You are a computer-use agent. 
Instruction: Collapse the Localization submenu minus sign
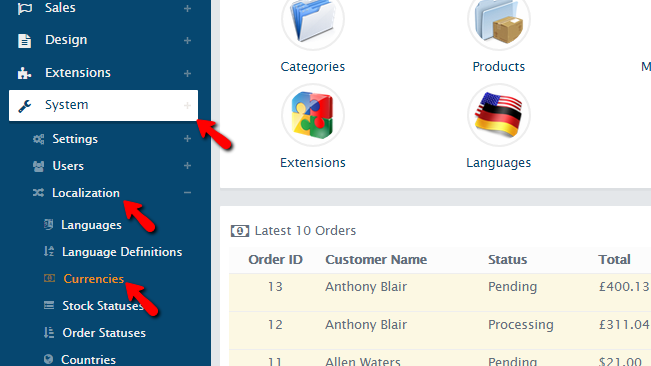click(x=187, y=193)
